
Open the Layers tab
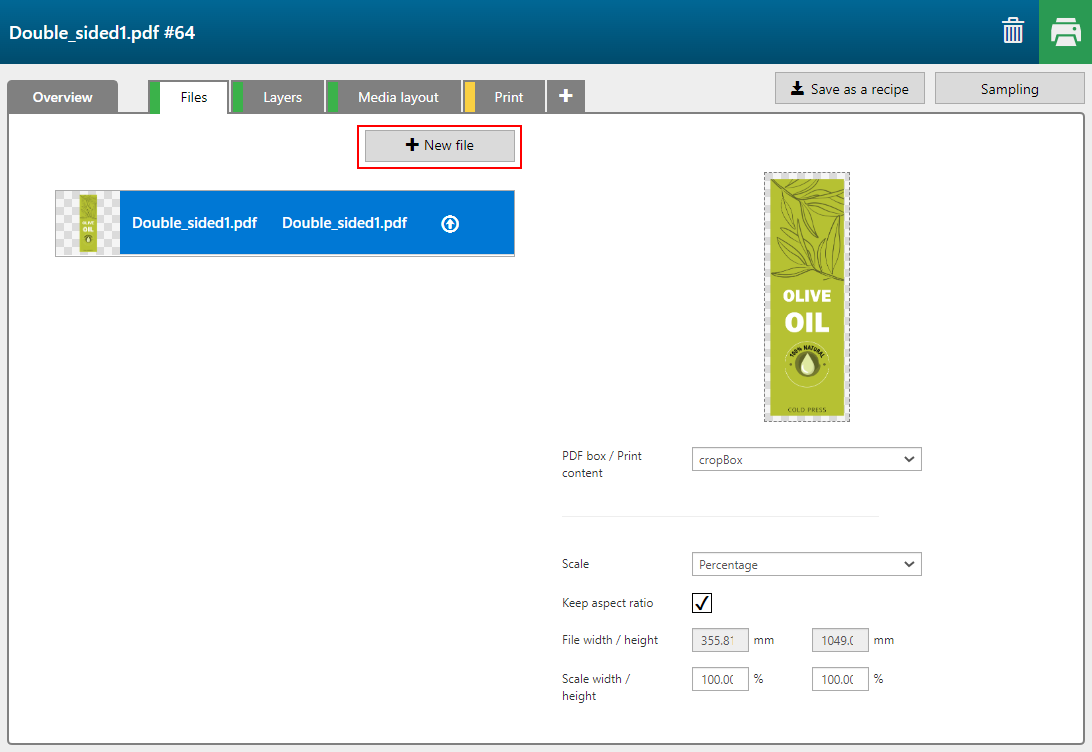(x=282, y=97)
